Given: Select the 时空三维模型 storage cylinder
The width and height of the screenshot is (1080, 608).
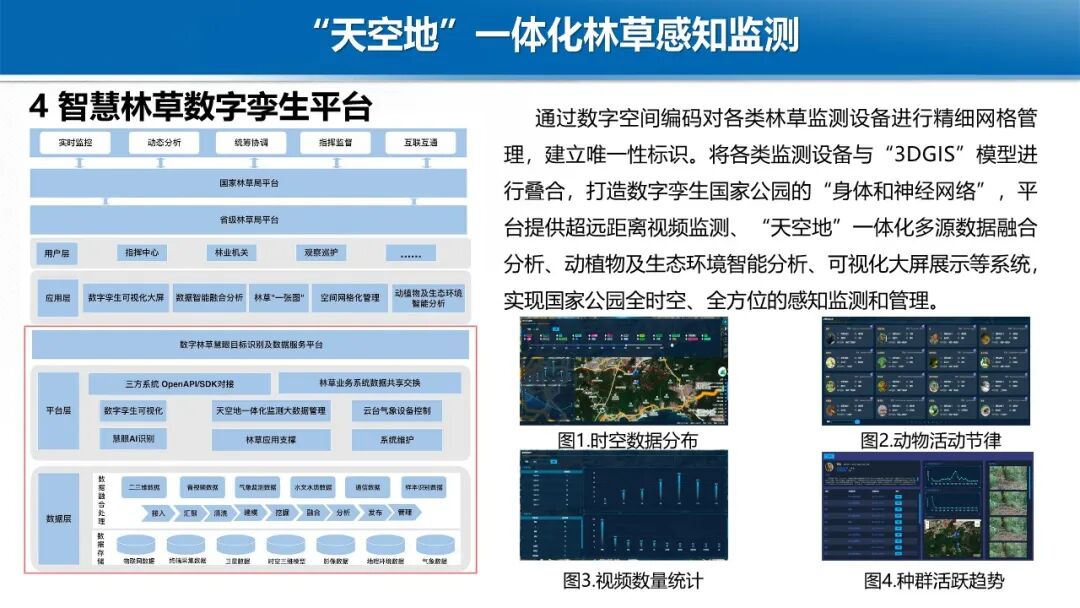Looking at the screenshot, I should 286,544.
